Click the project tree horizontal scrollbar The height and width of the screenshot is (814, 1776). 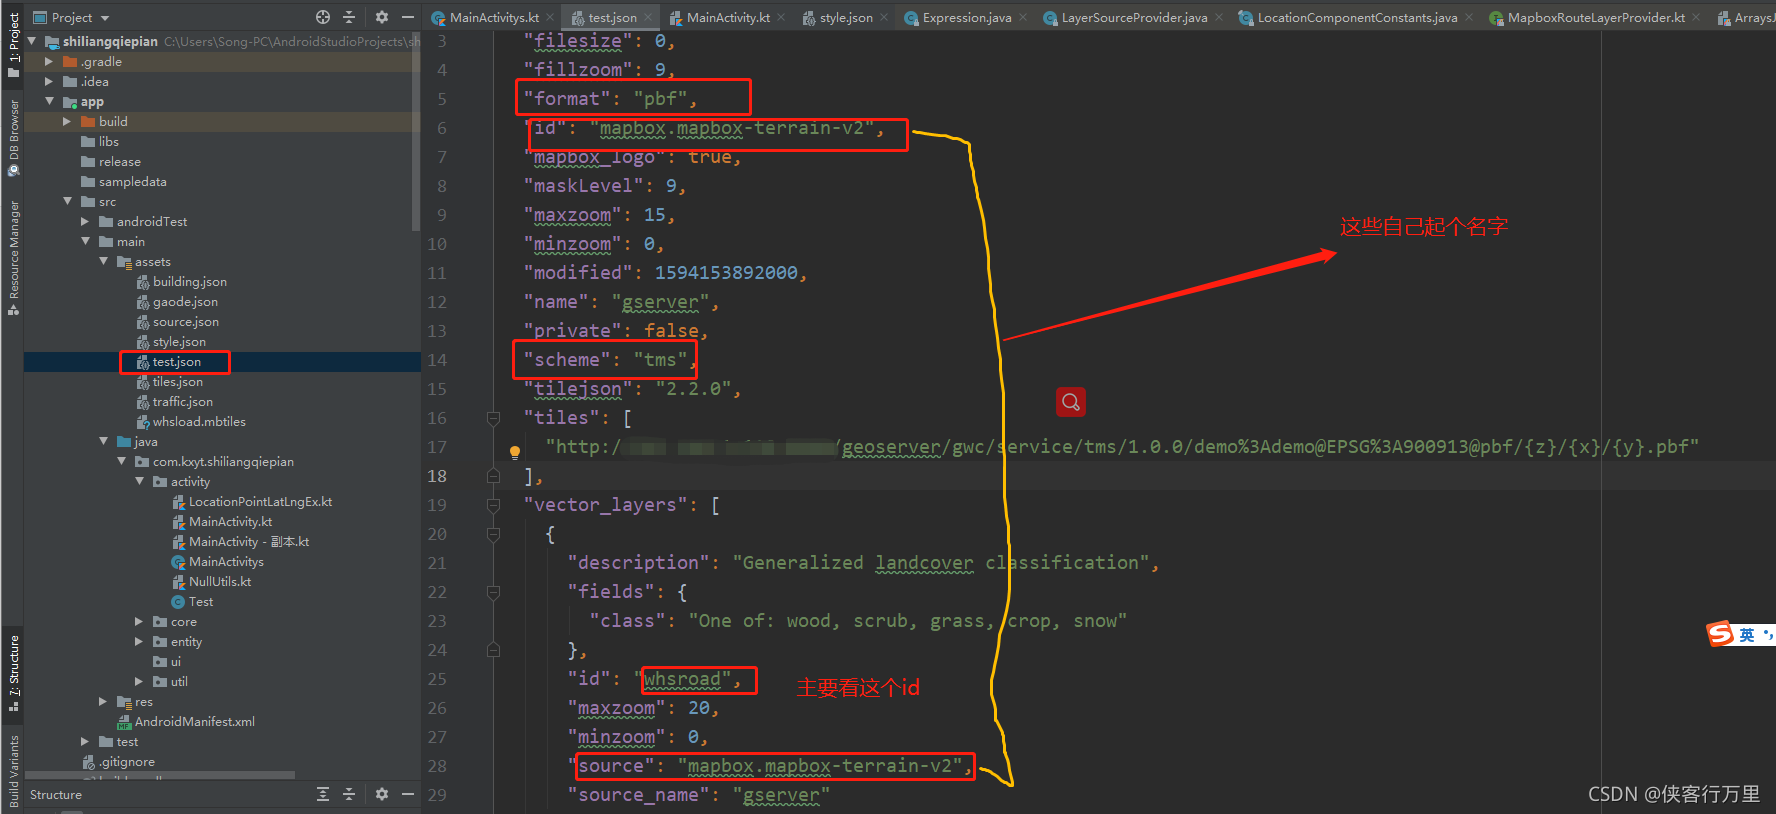click(160, 775)
